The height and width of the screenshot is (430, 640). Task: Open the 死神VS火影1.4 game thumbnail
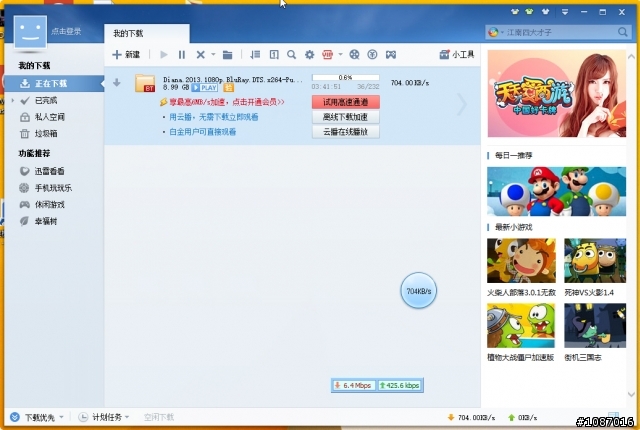pos(595,261)
